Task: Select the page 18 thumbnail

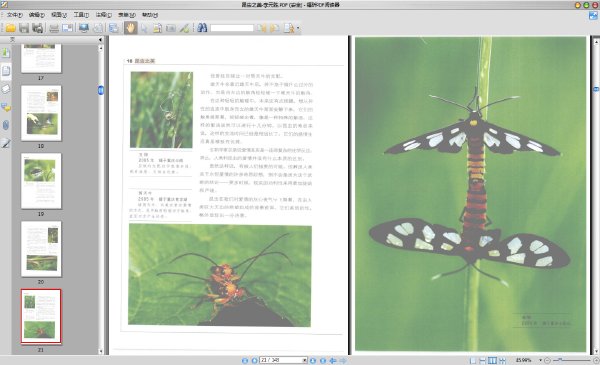Action: tap(41, 113)
